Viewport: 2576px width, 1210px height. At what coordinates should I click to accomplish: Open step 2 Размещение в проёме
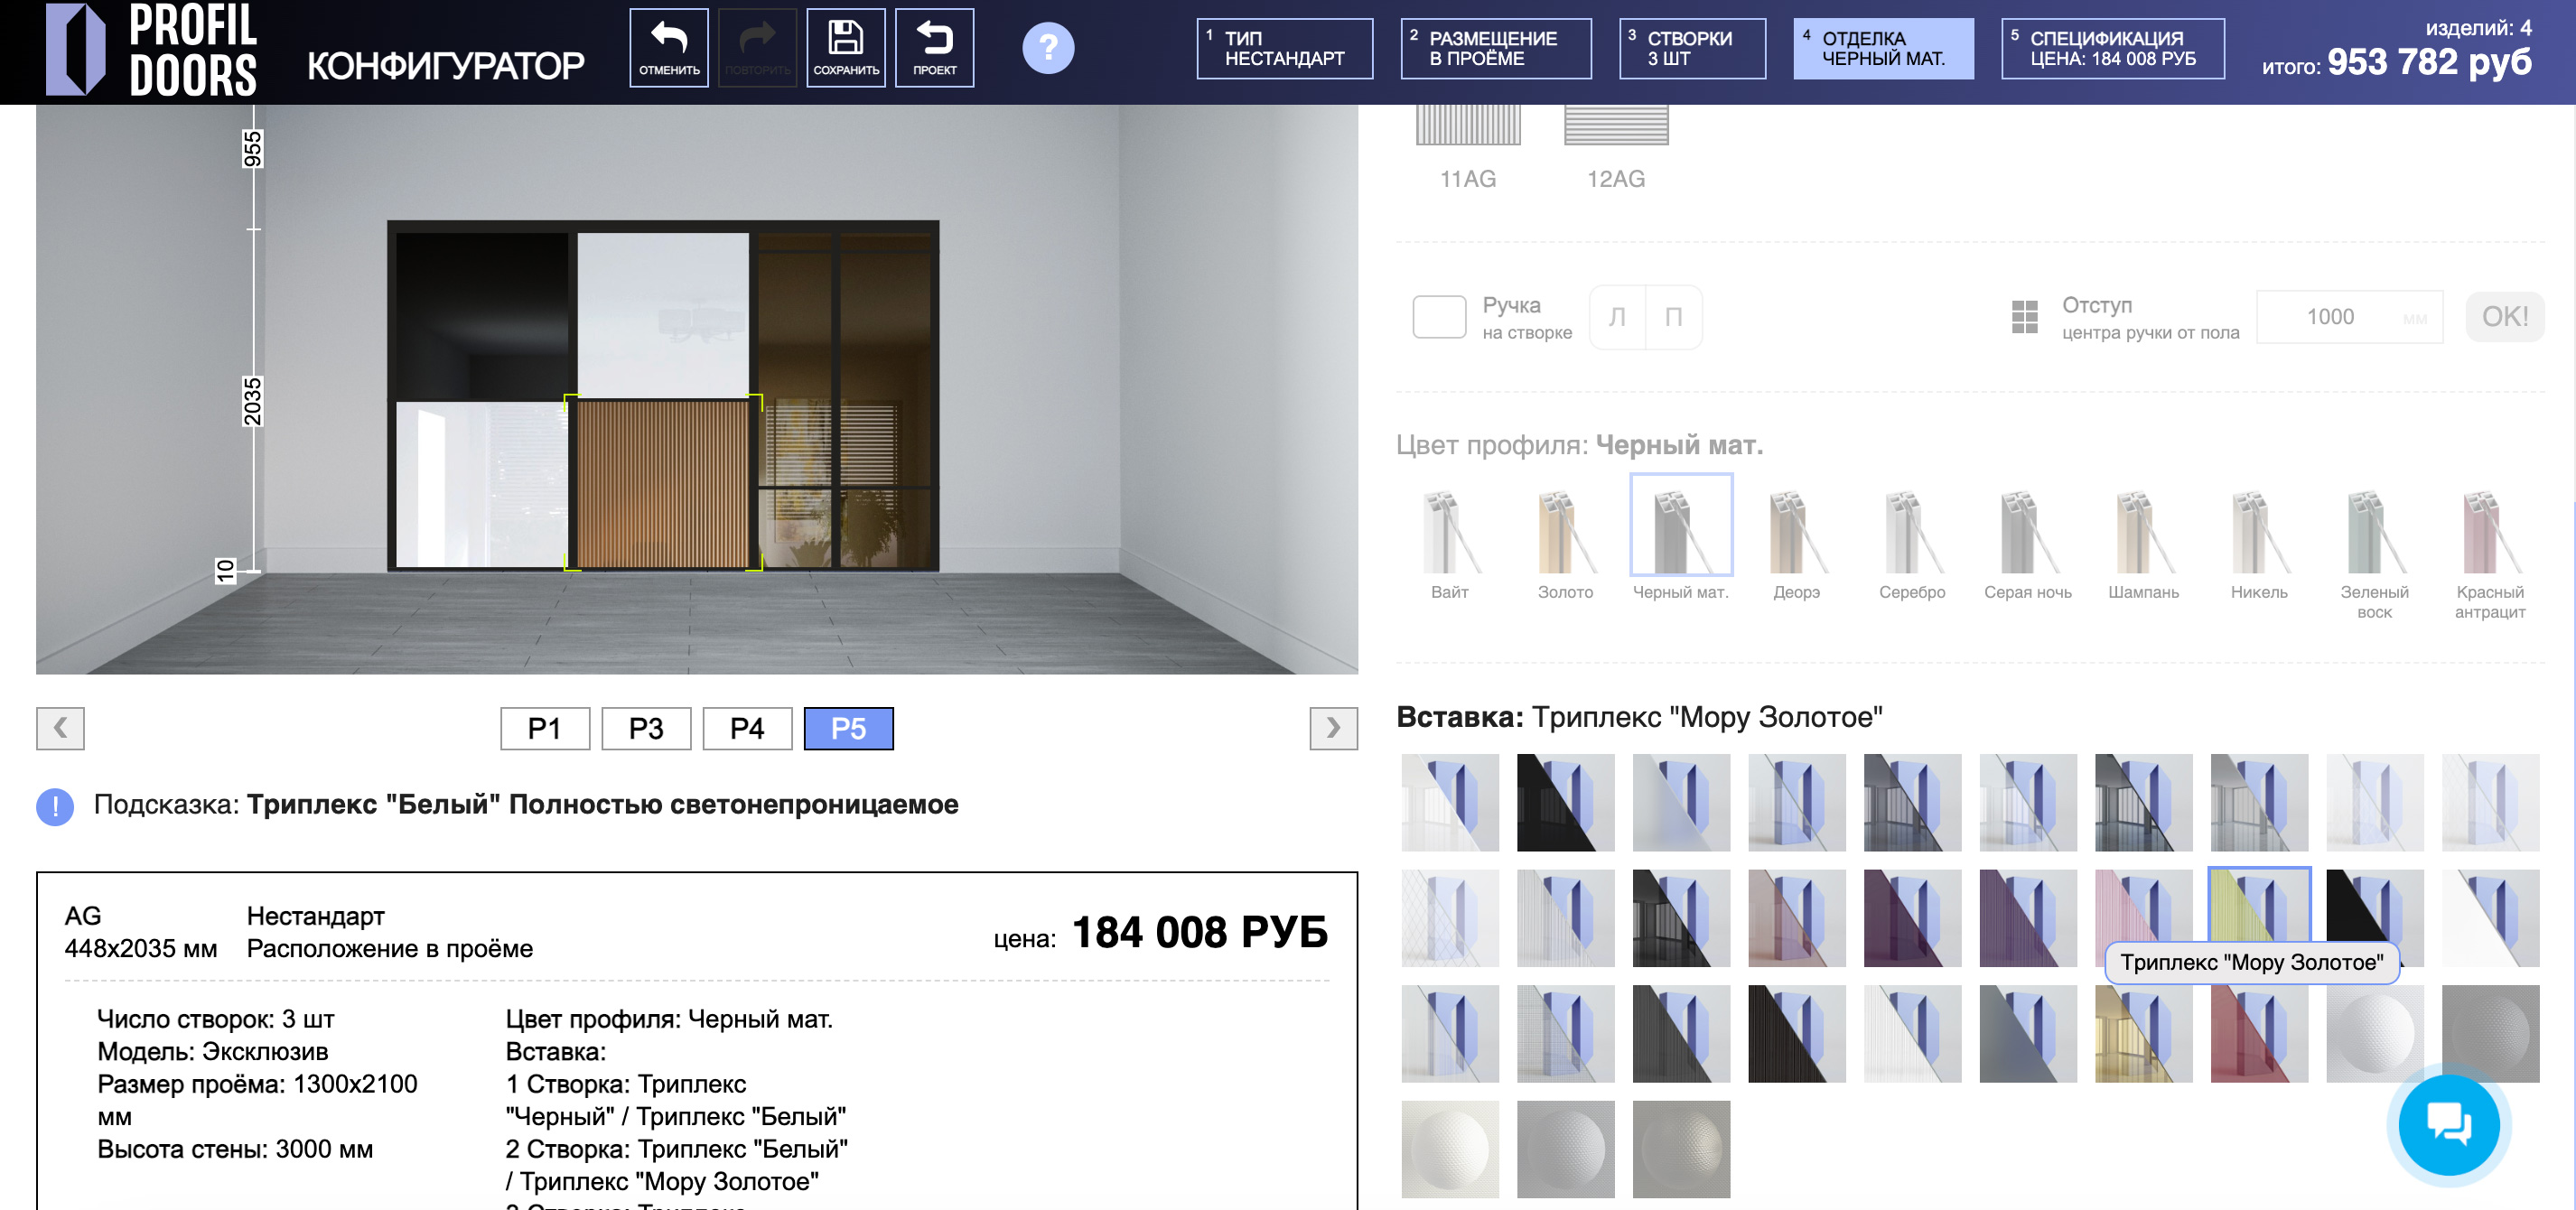pyautogui.click(x=1495, y=48)
